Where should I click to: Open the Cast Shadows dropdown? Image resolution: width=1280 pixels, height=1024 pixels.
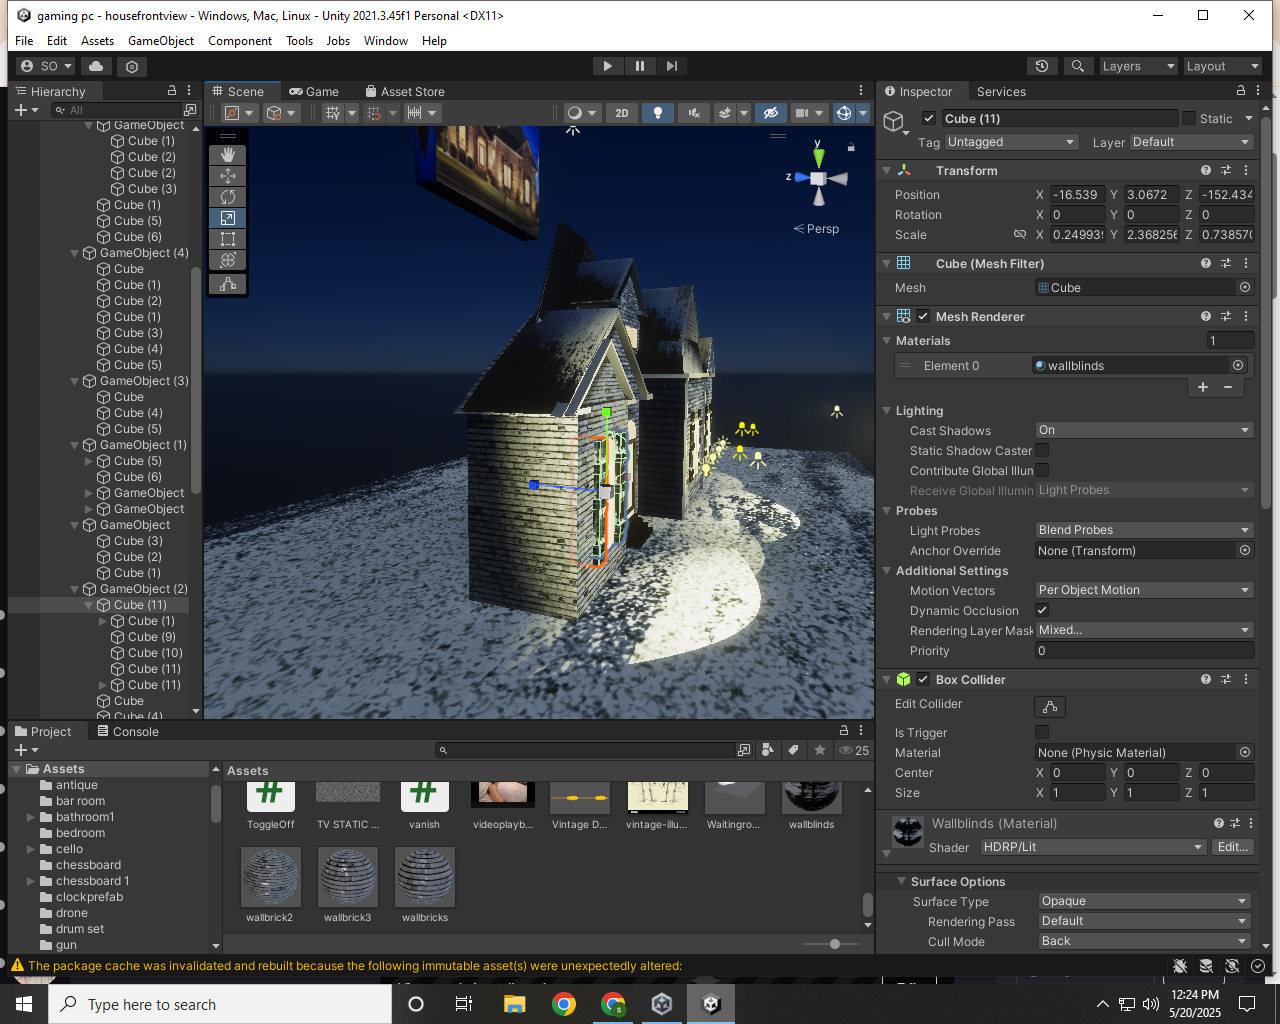click(x=1144, y=430)
